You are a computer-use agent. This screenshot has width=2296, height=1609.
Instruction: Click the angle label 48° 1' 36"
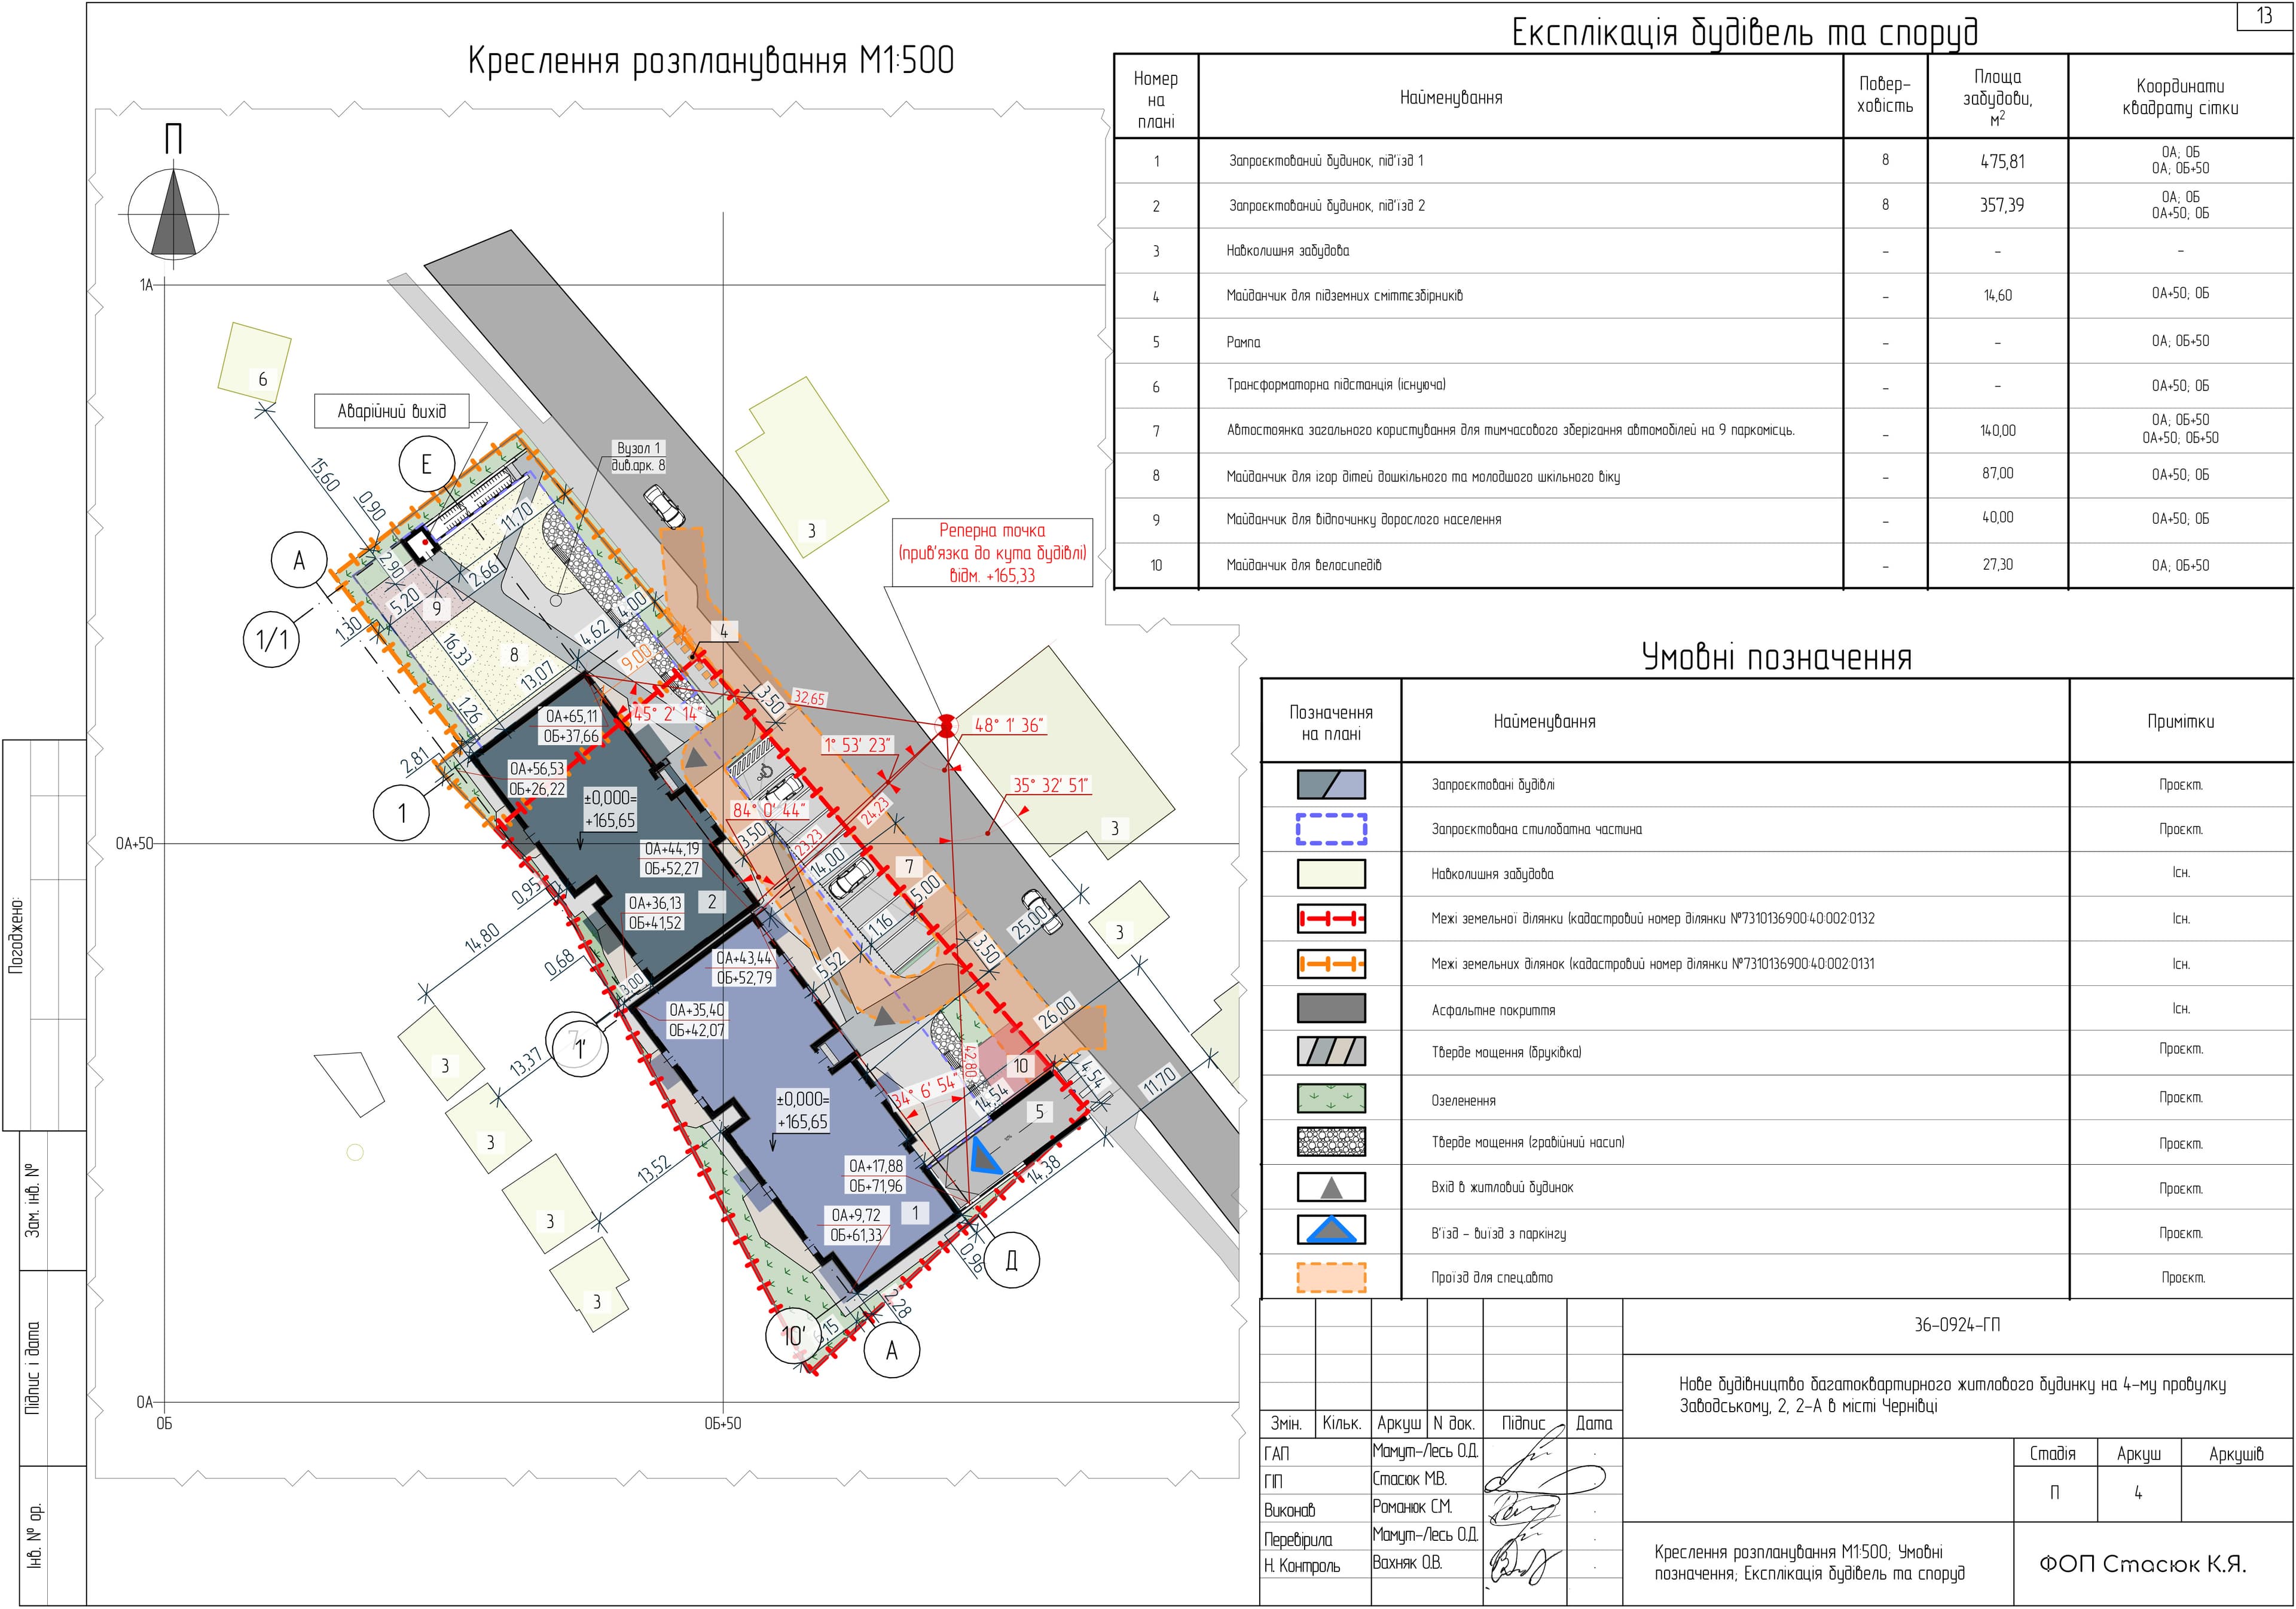tap(1009, 724)
